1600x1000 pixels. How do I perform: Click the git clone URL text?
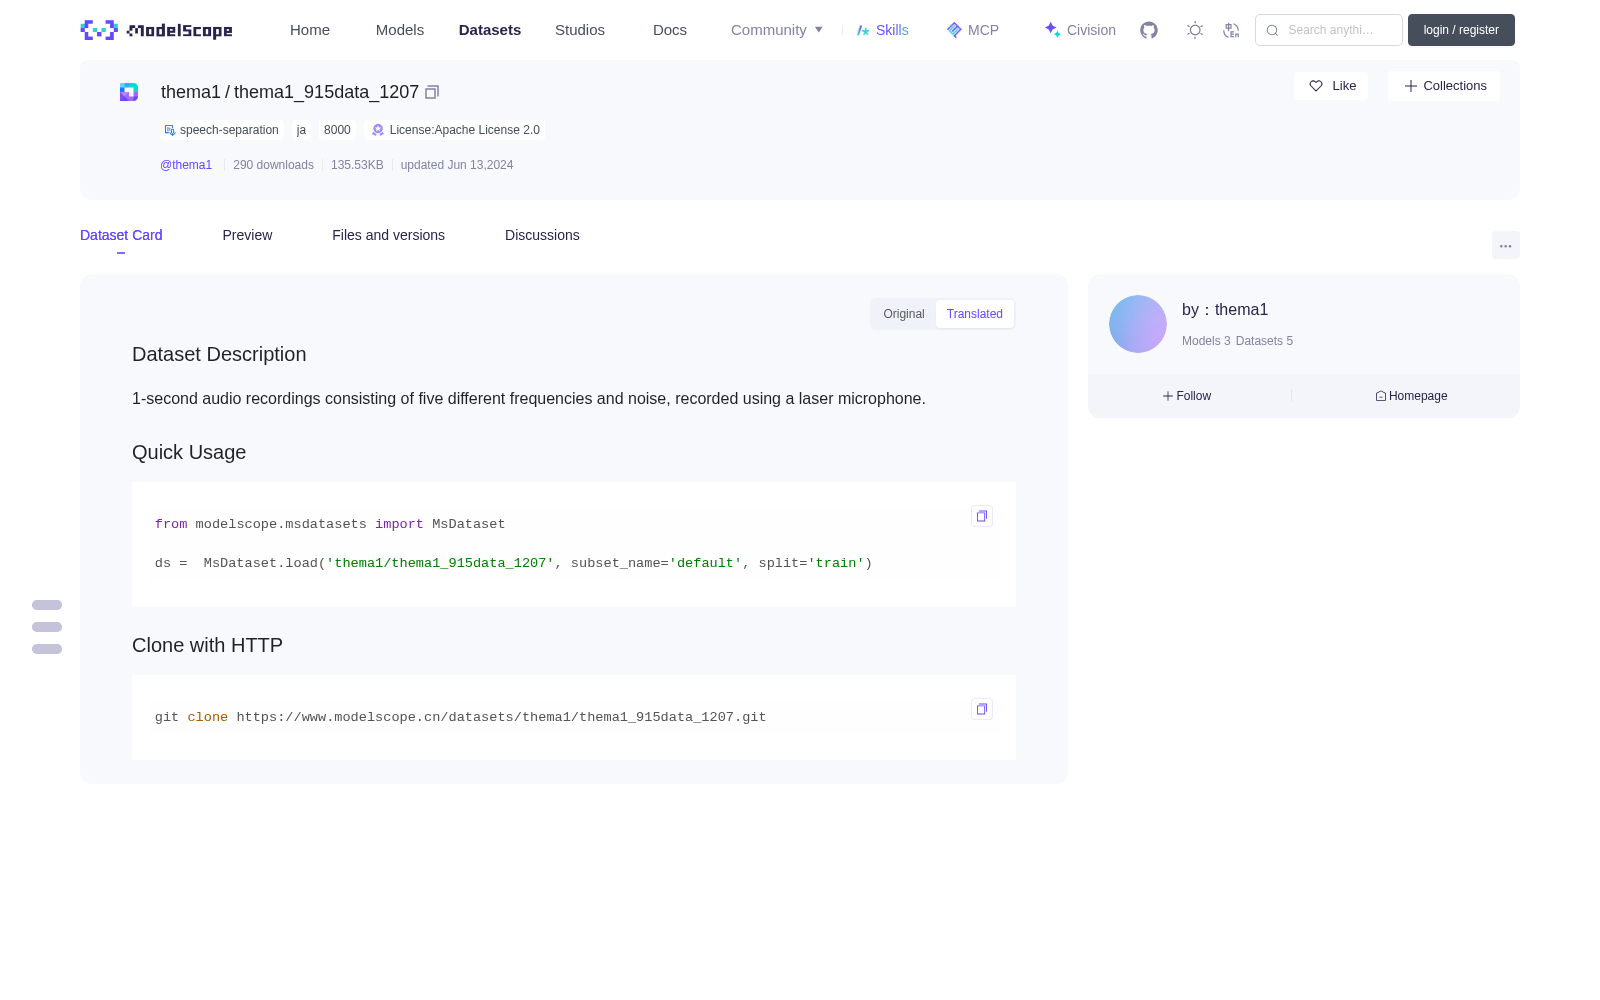coord(501,717)
